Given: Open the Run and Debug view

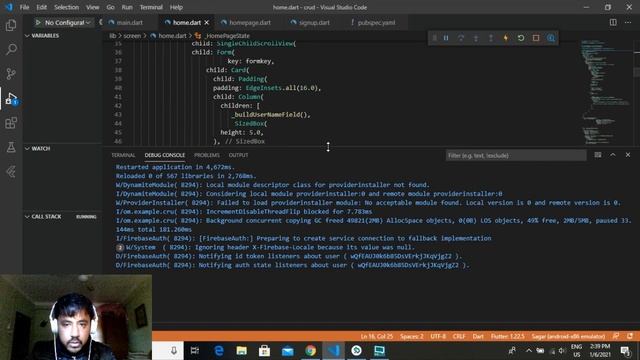Looking at the screenshot, I should point(11,98).
